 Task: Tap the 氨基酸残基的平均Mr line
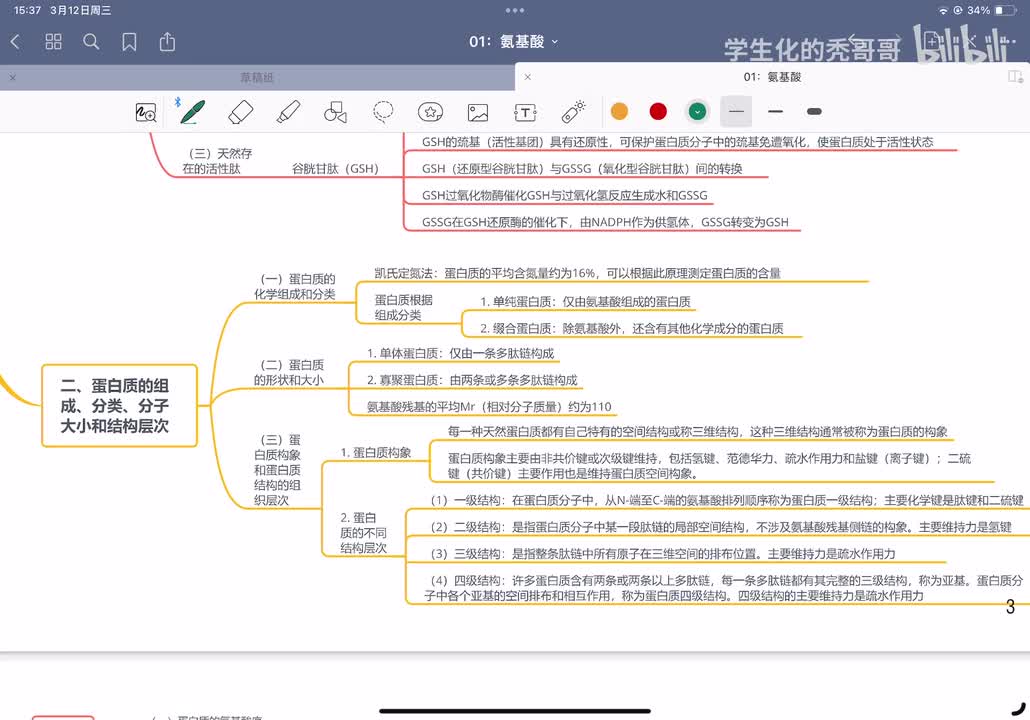coord(489,407)
